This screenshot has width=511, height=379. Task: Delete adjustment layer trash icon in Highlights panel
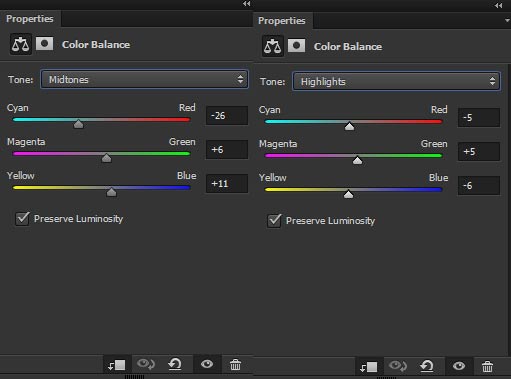[487, 367]
